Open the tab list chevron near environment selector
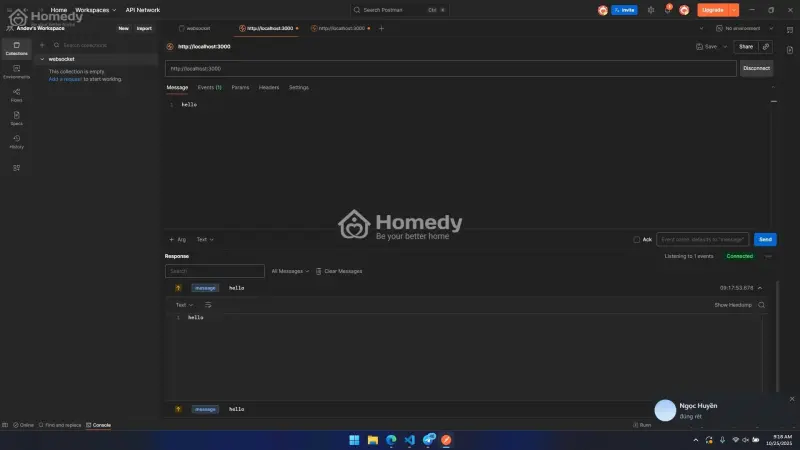Image resolution: width=800 pixels, height=450 pixels. (x=701, y=29)
